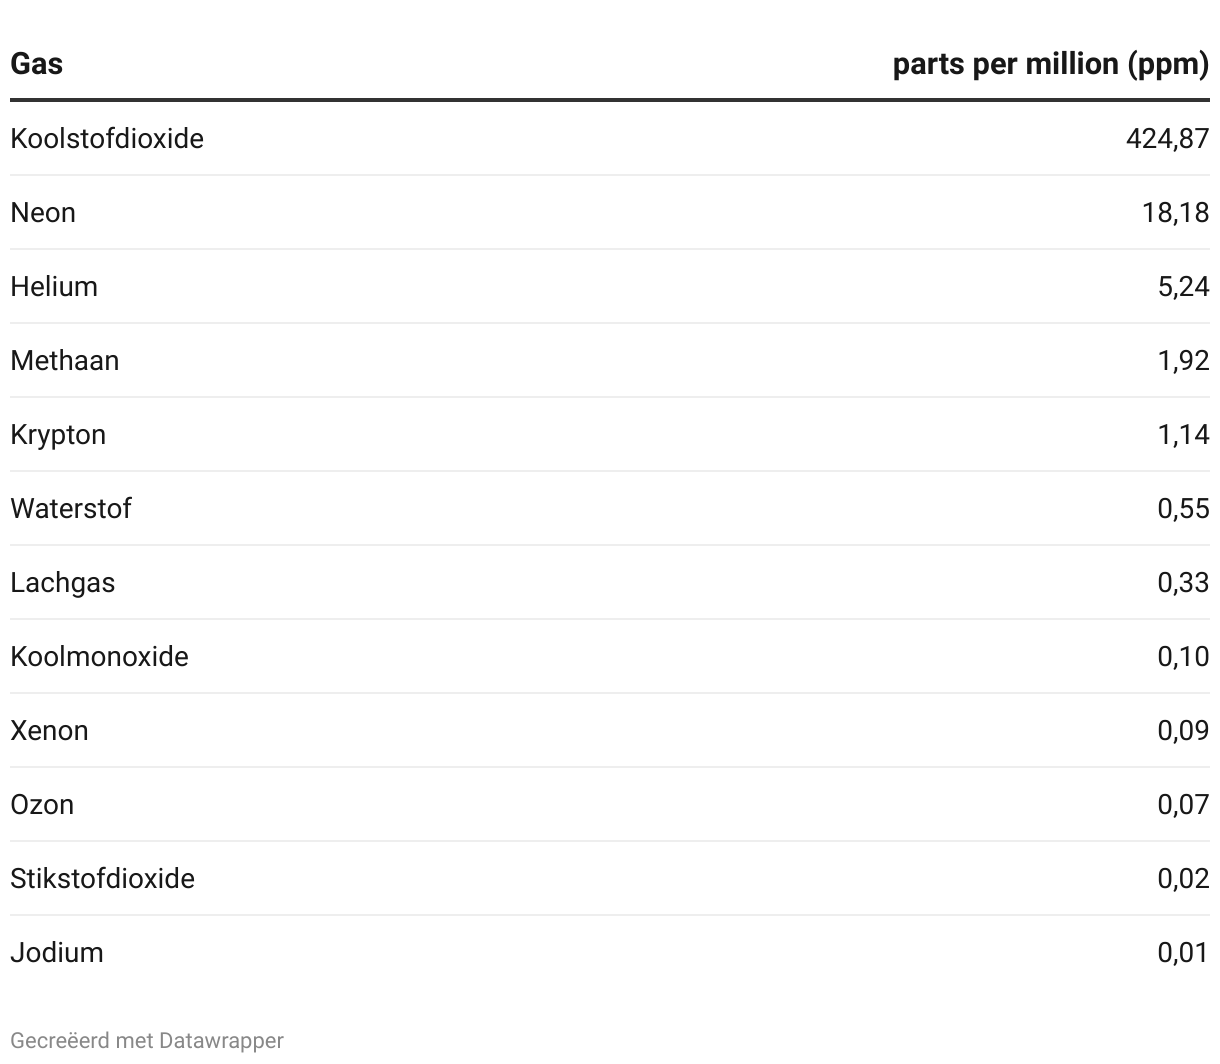Click the 5,24 value for Helium

pyautogui.click(x=1184, y=286)
